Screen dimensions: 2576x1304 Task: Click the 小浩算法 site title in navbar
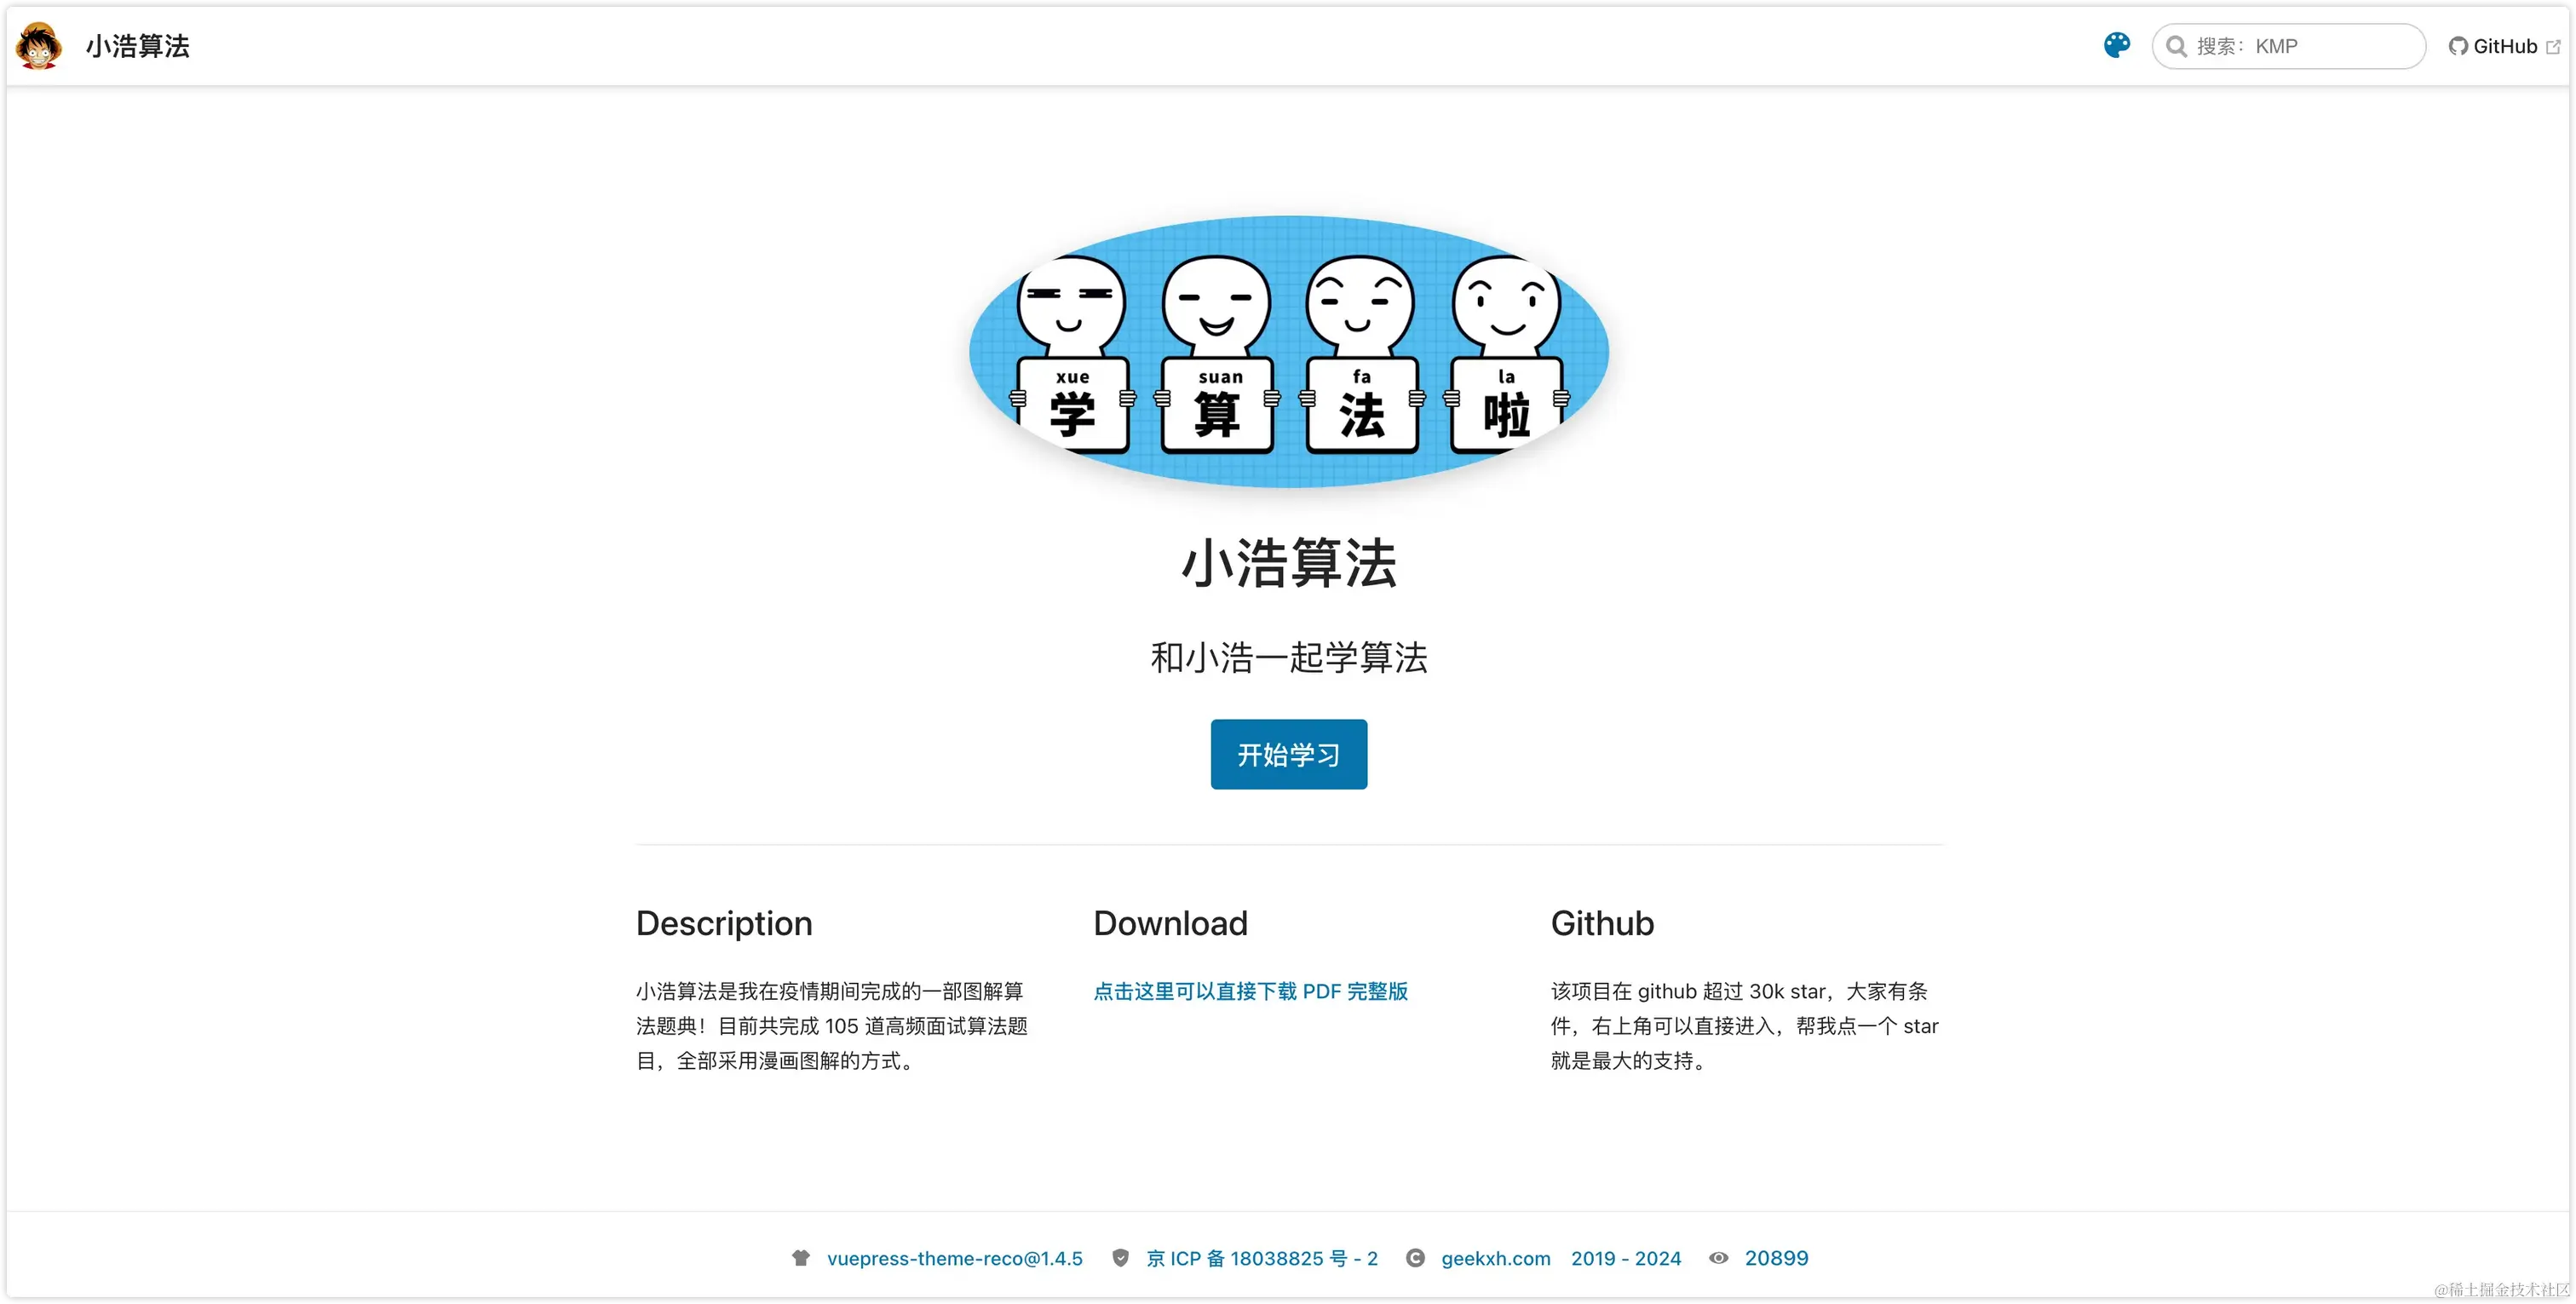[138, 46]
